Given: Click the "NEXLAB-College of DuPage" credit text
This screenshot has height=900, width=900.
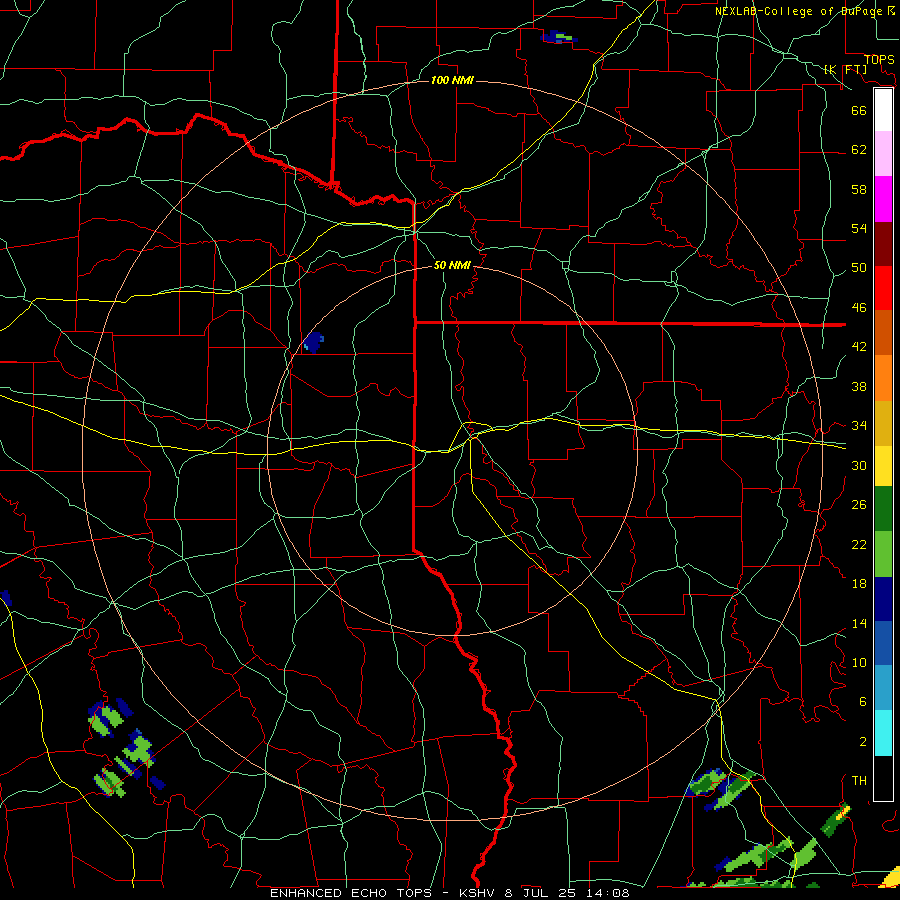Looking at the screenshot, I should [800, 11].
